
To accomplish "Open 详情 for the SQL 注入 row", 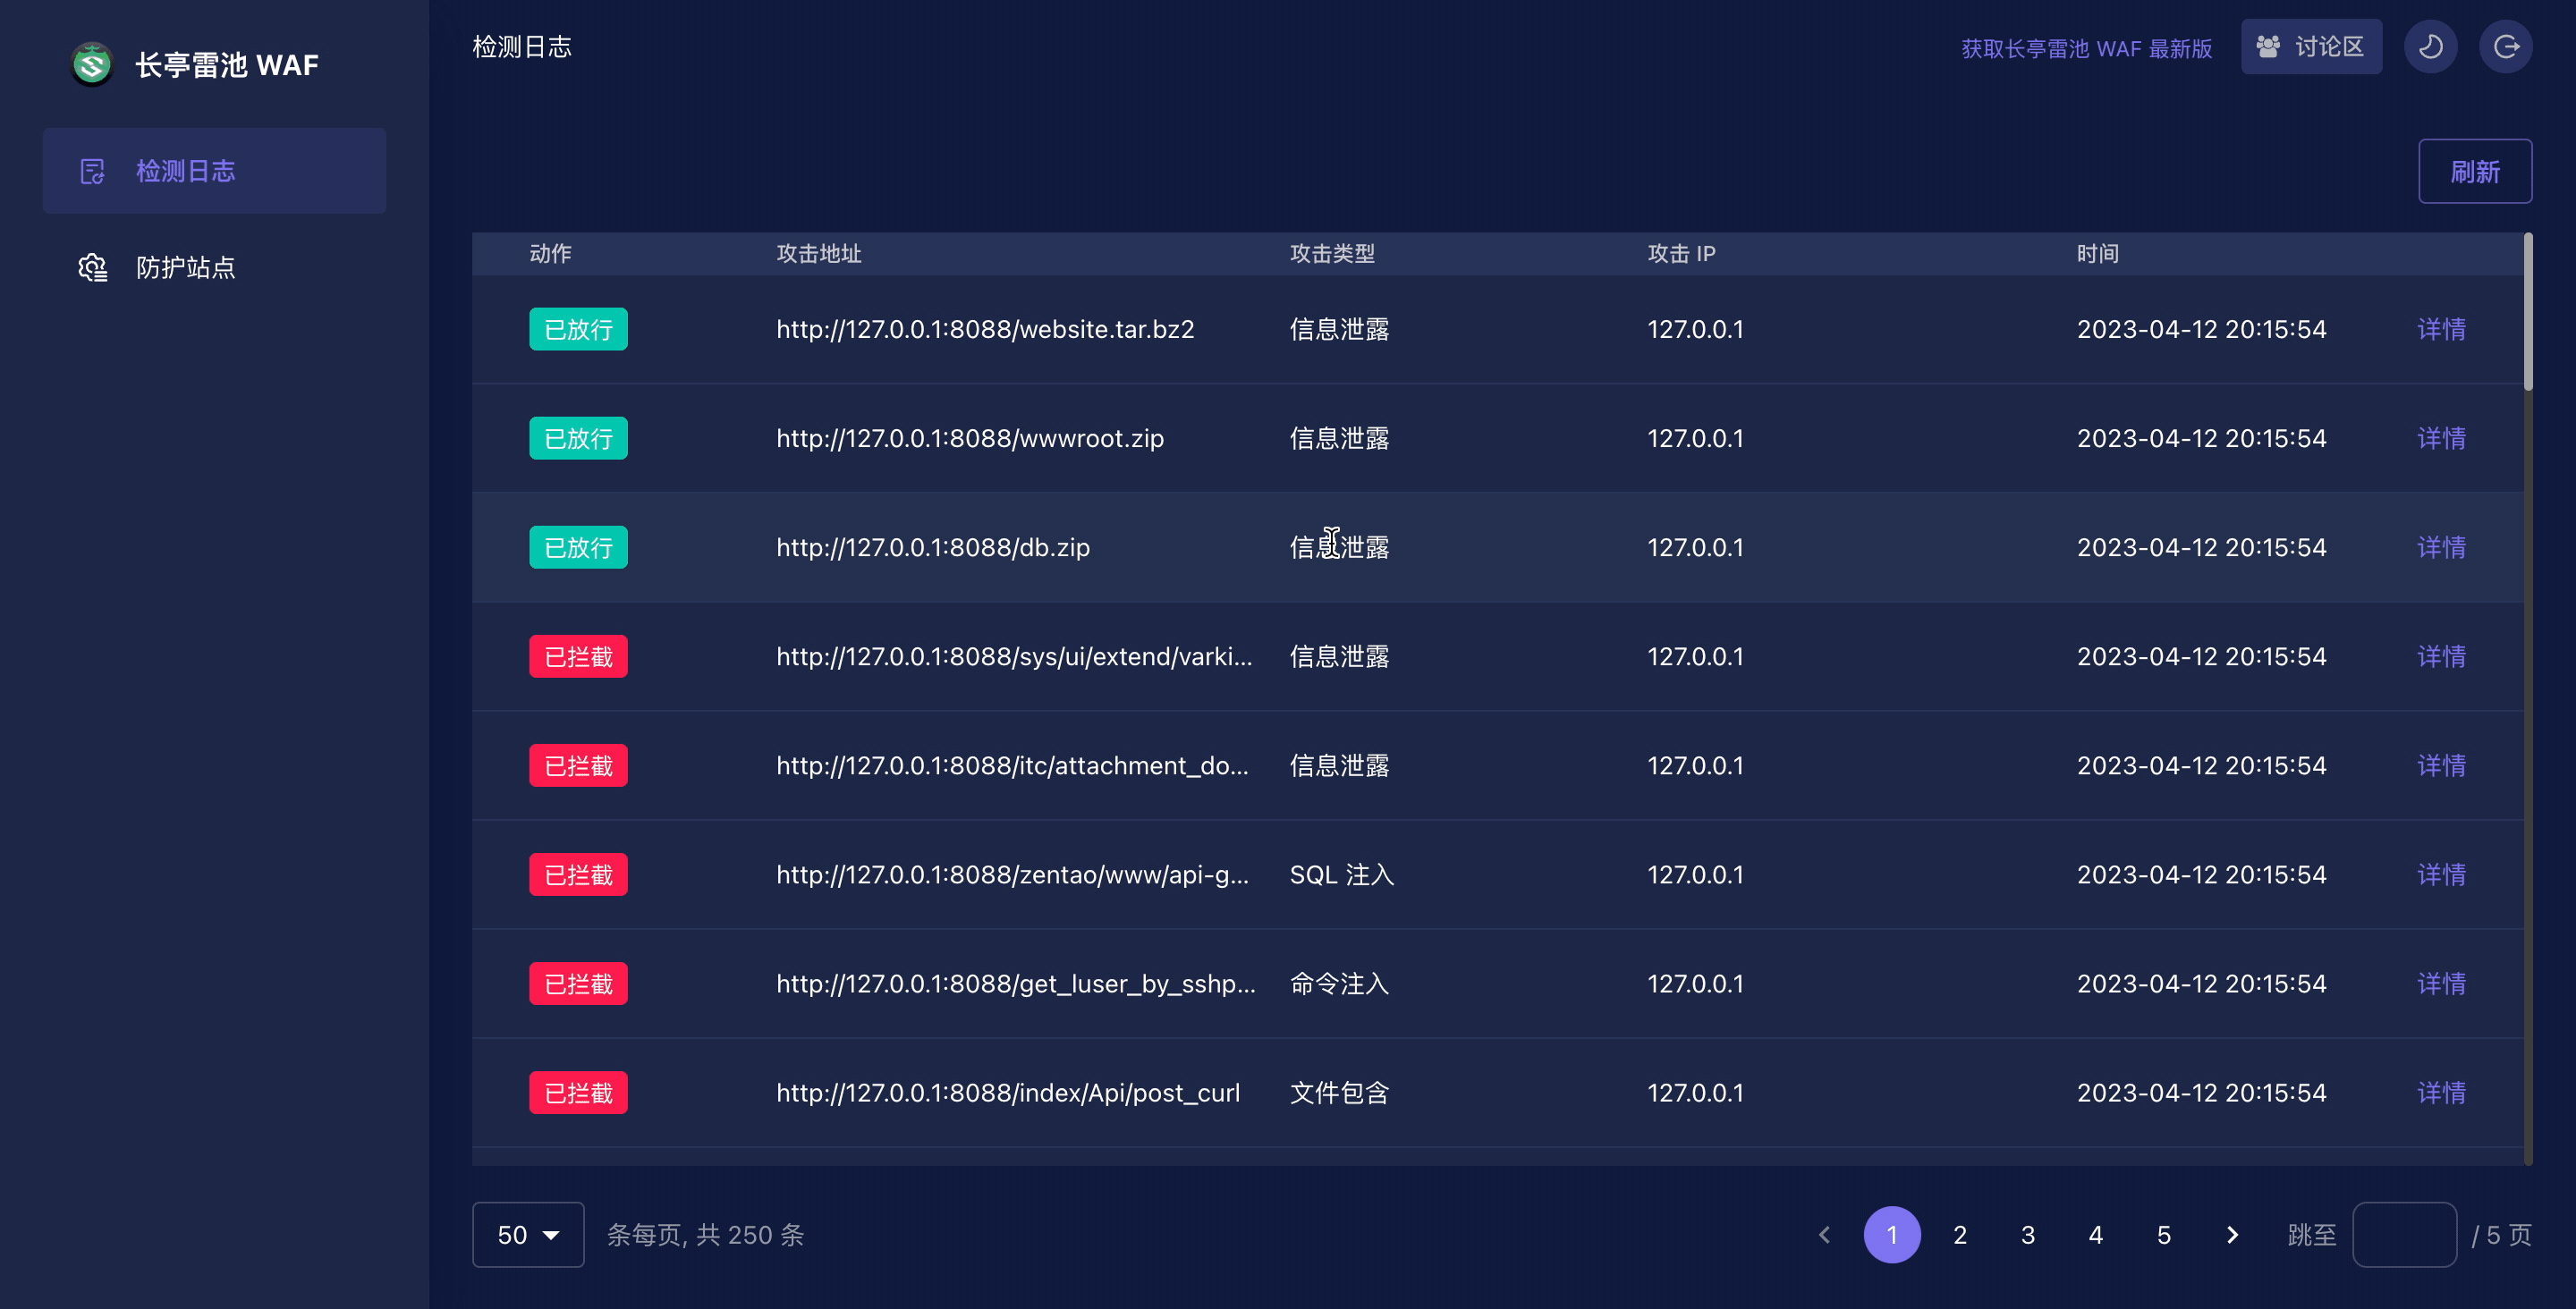I will point(2441,875).
